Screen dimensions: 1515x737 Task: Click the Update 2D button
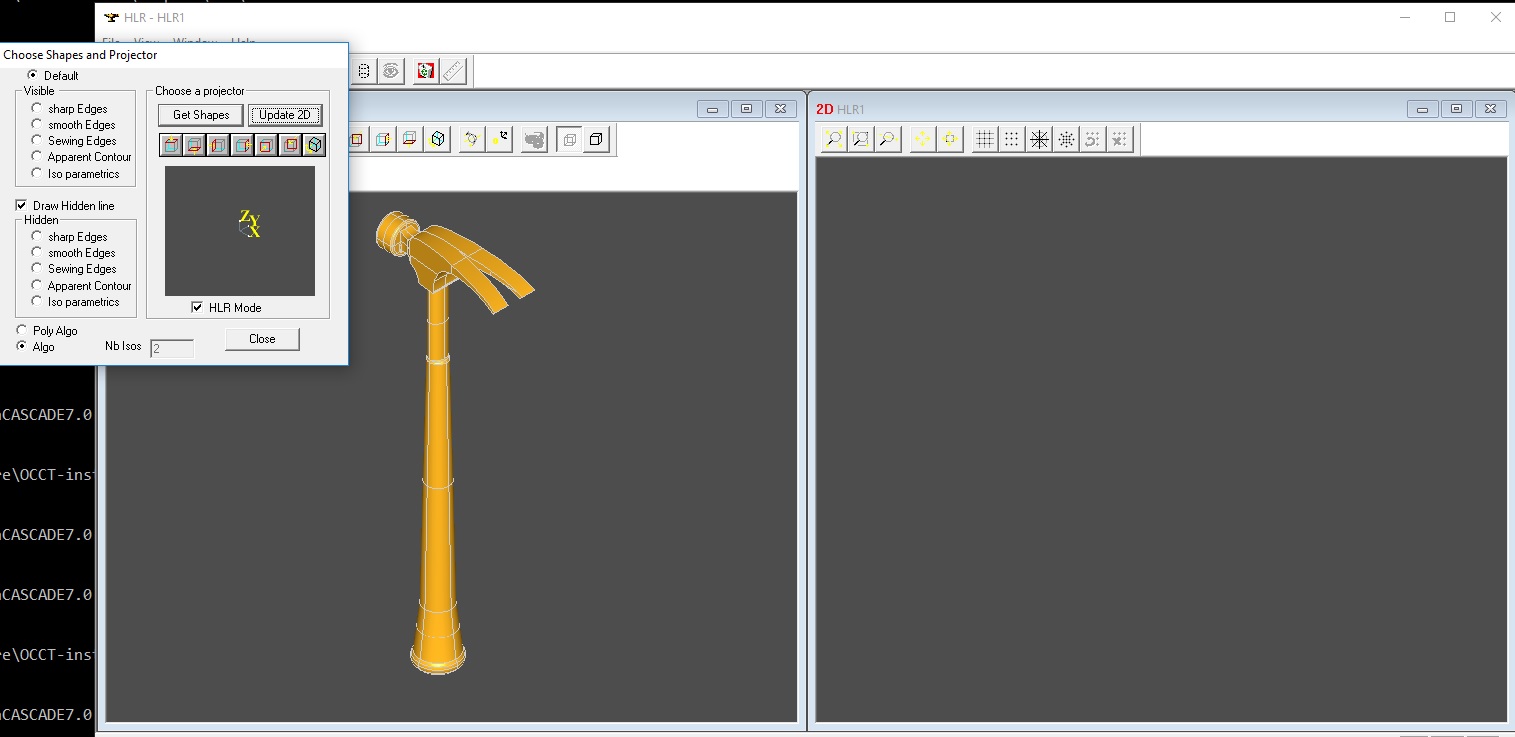coord(285,115)
